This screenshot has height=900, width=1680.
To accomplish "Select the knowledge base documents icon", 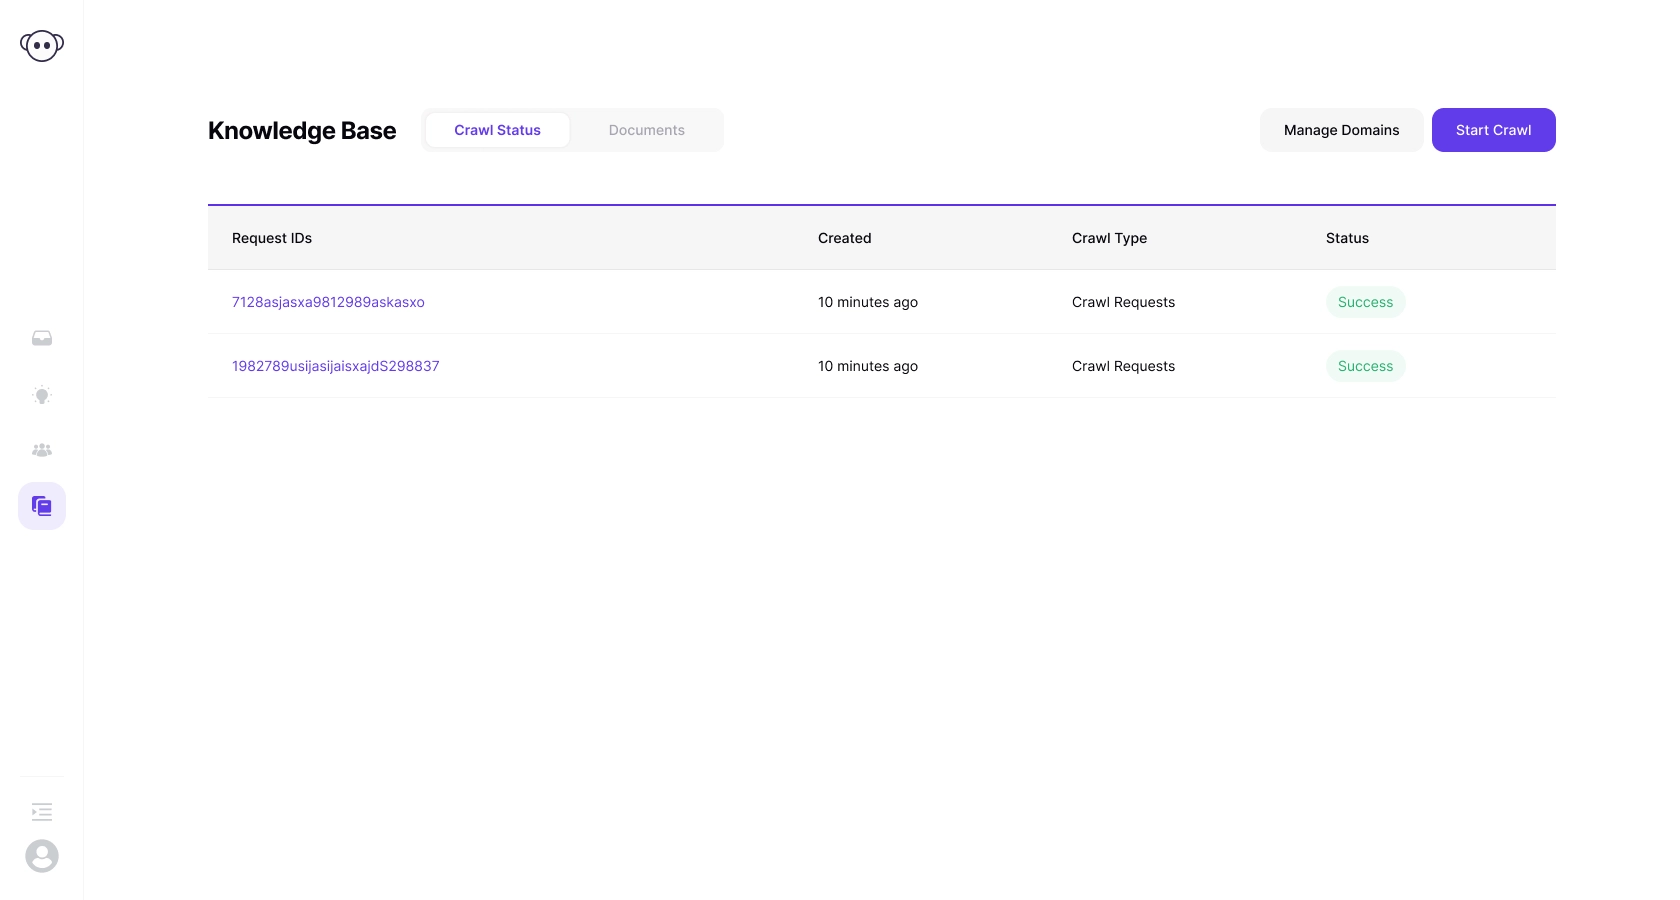I will click(42, 506).
